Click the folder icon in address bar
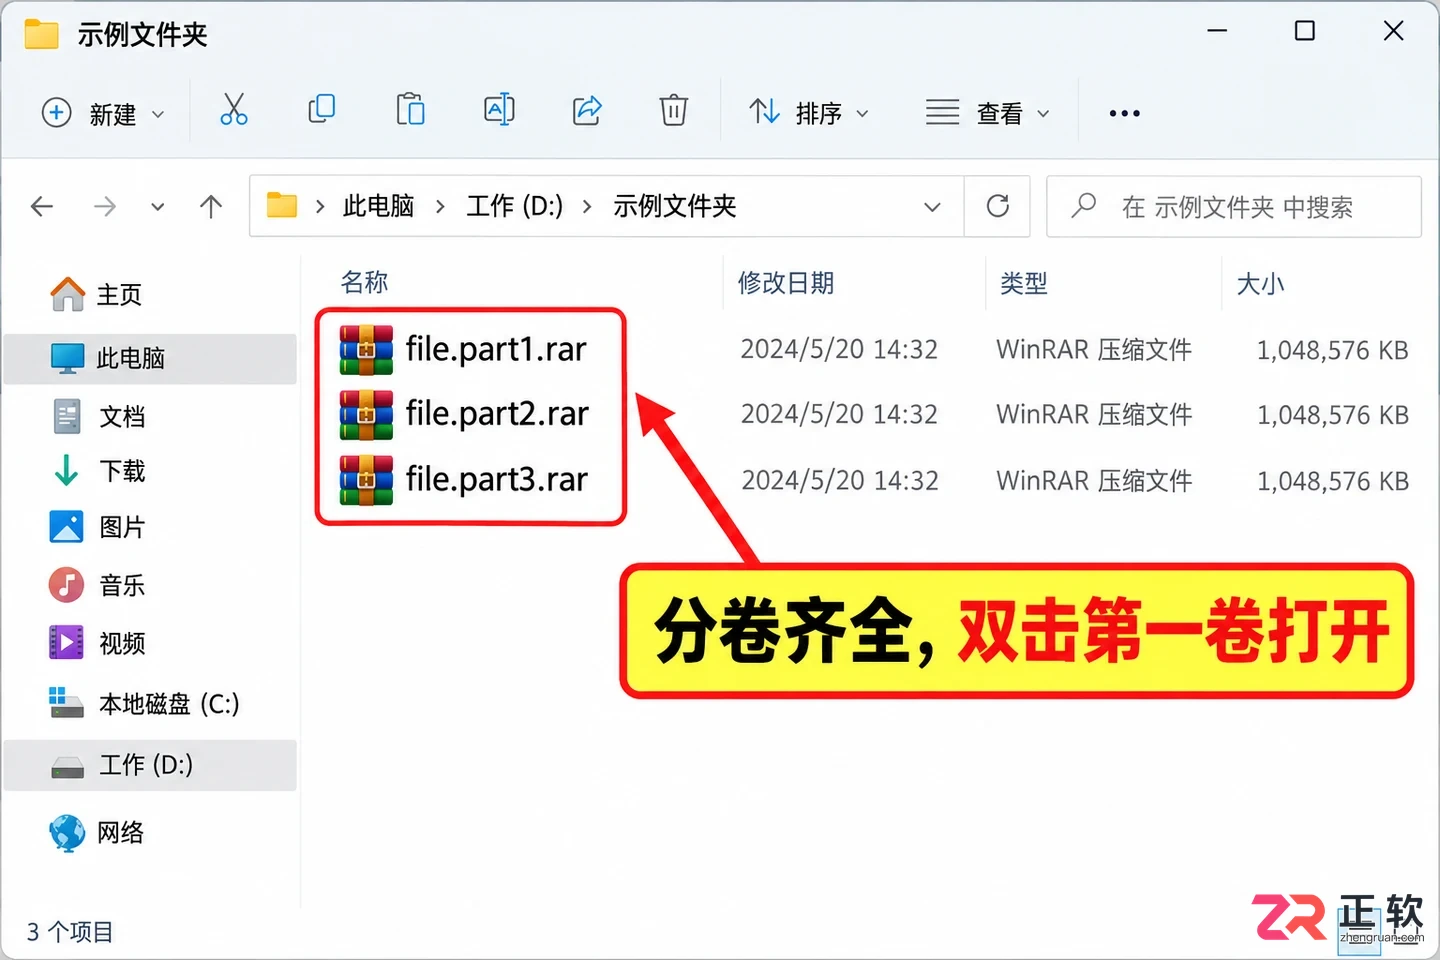The image size is (1440, 960). [x=282, y=206]
